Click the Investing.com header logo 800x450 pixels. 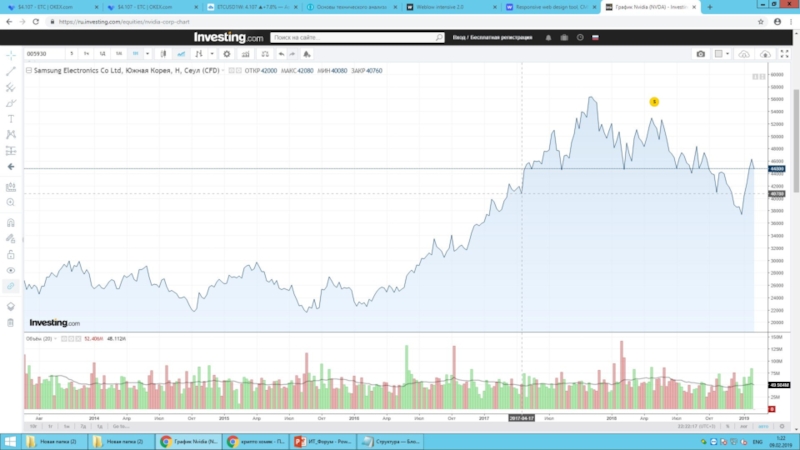(x=228, y=37)
